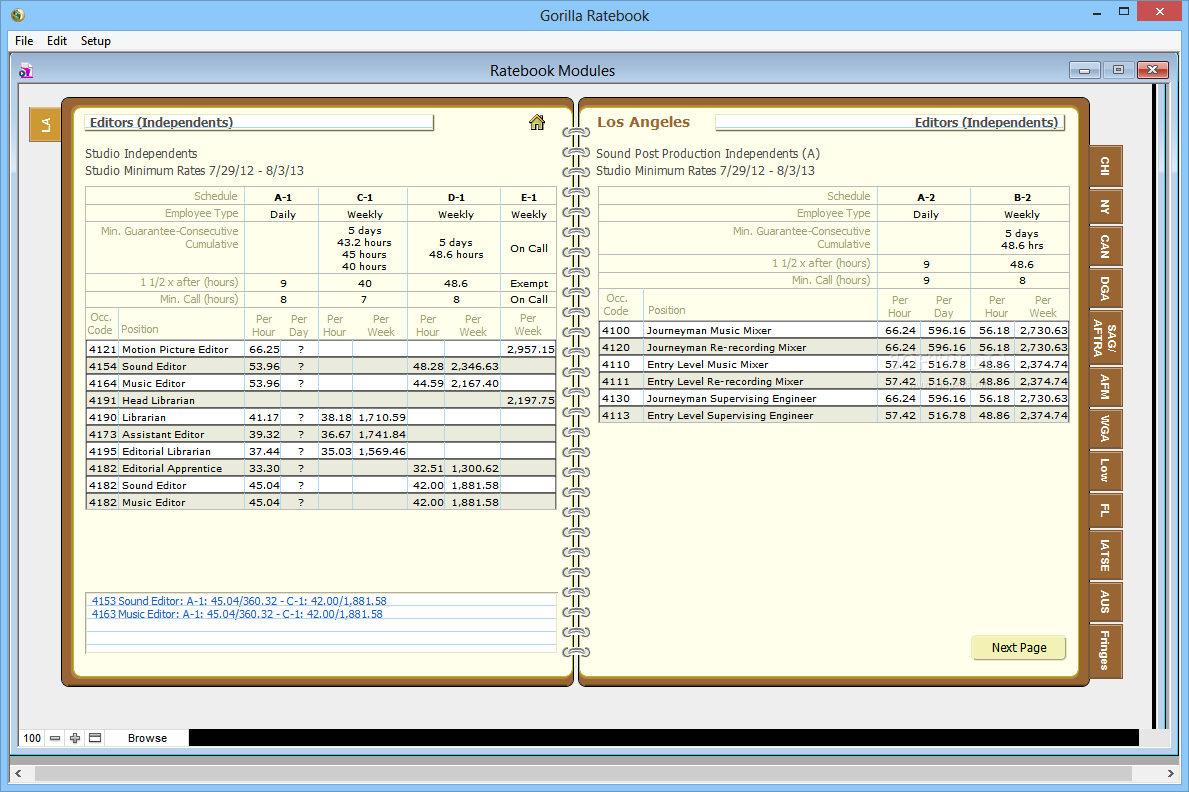This screenshot has width=1189, height=792.
Task: Select the Motion Picture Editor row
Action: tap(321, 350)
